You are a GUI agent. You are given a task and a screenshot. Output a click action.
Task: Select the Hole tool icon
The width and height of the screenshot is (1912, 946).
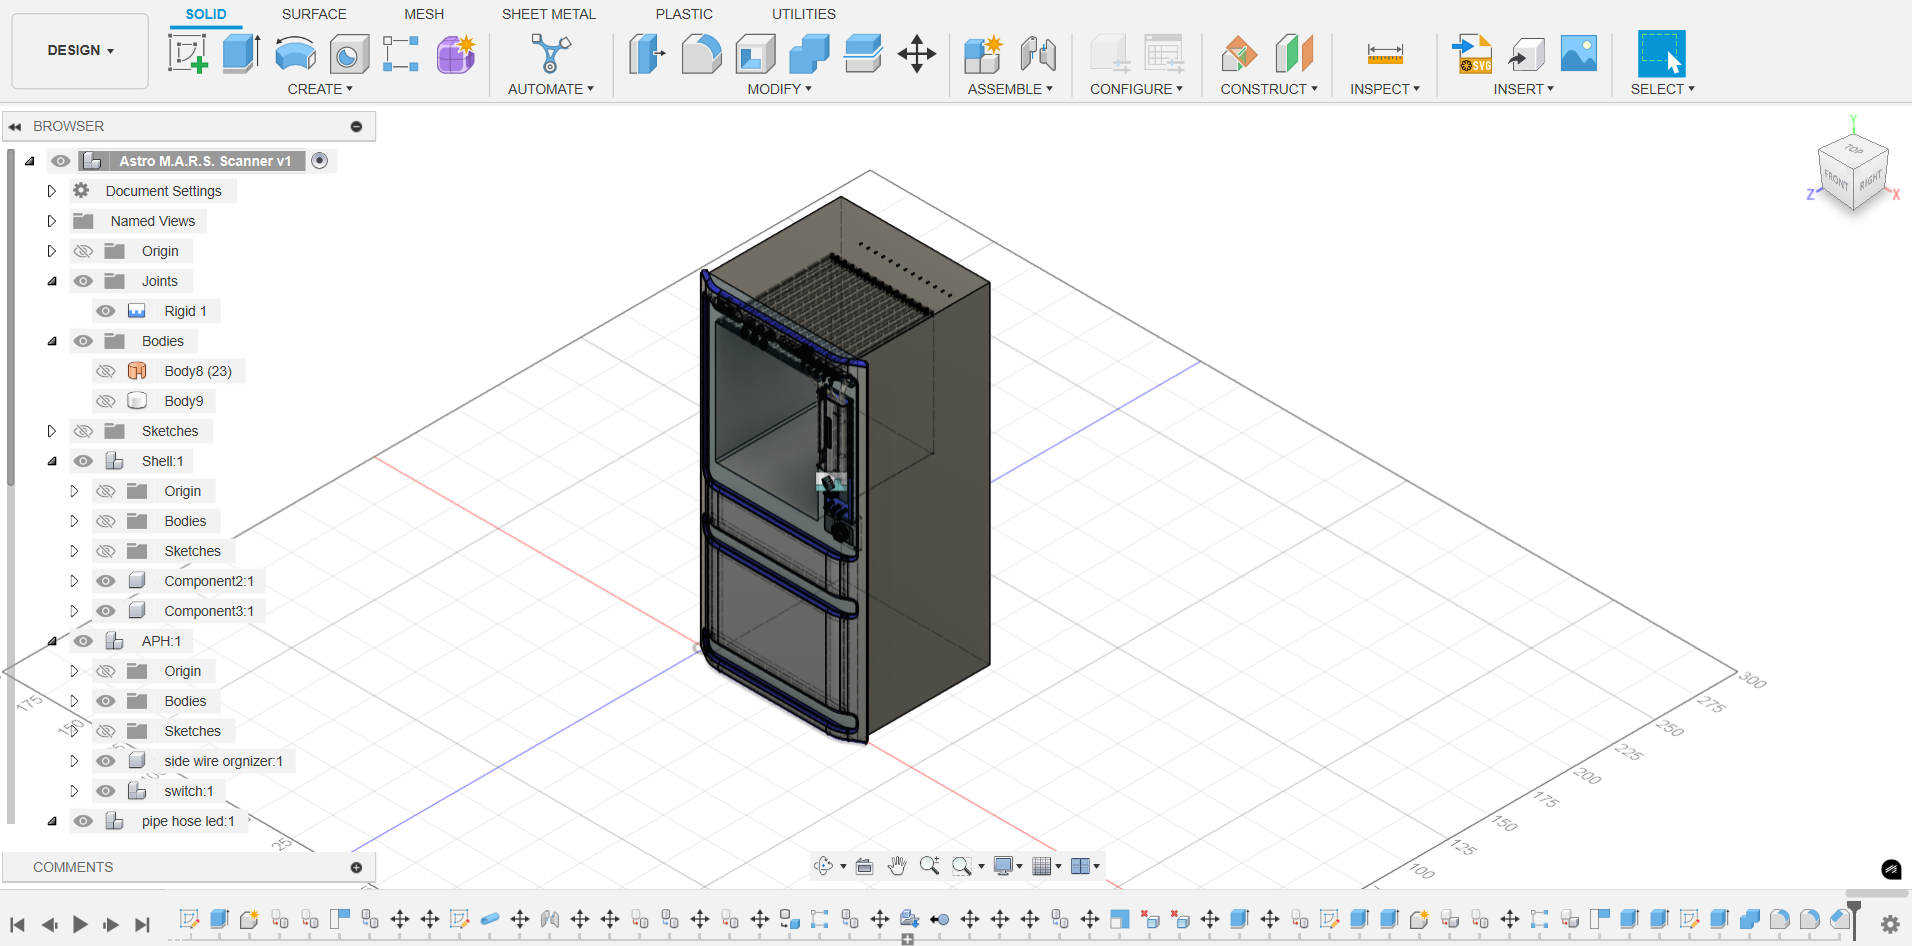(x=349, y=54)
